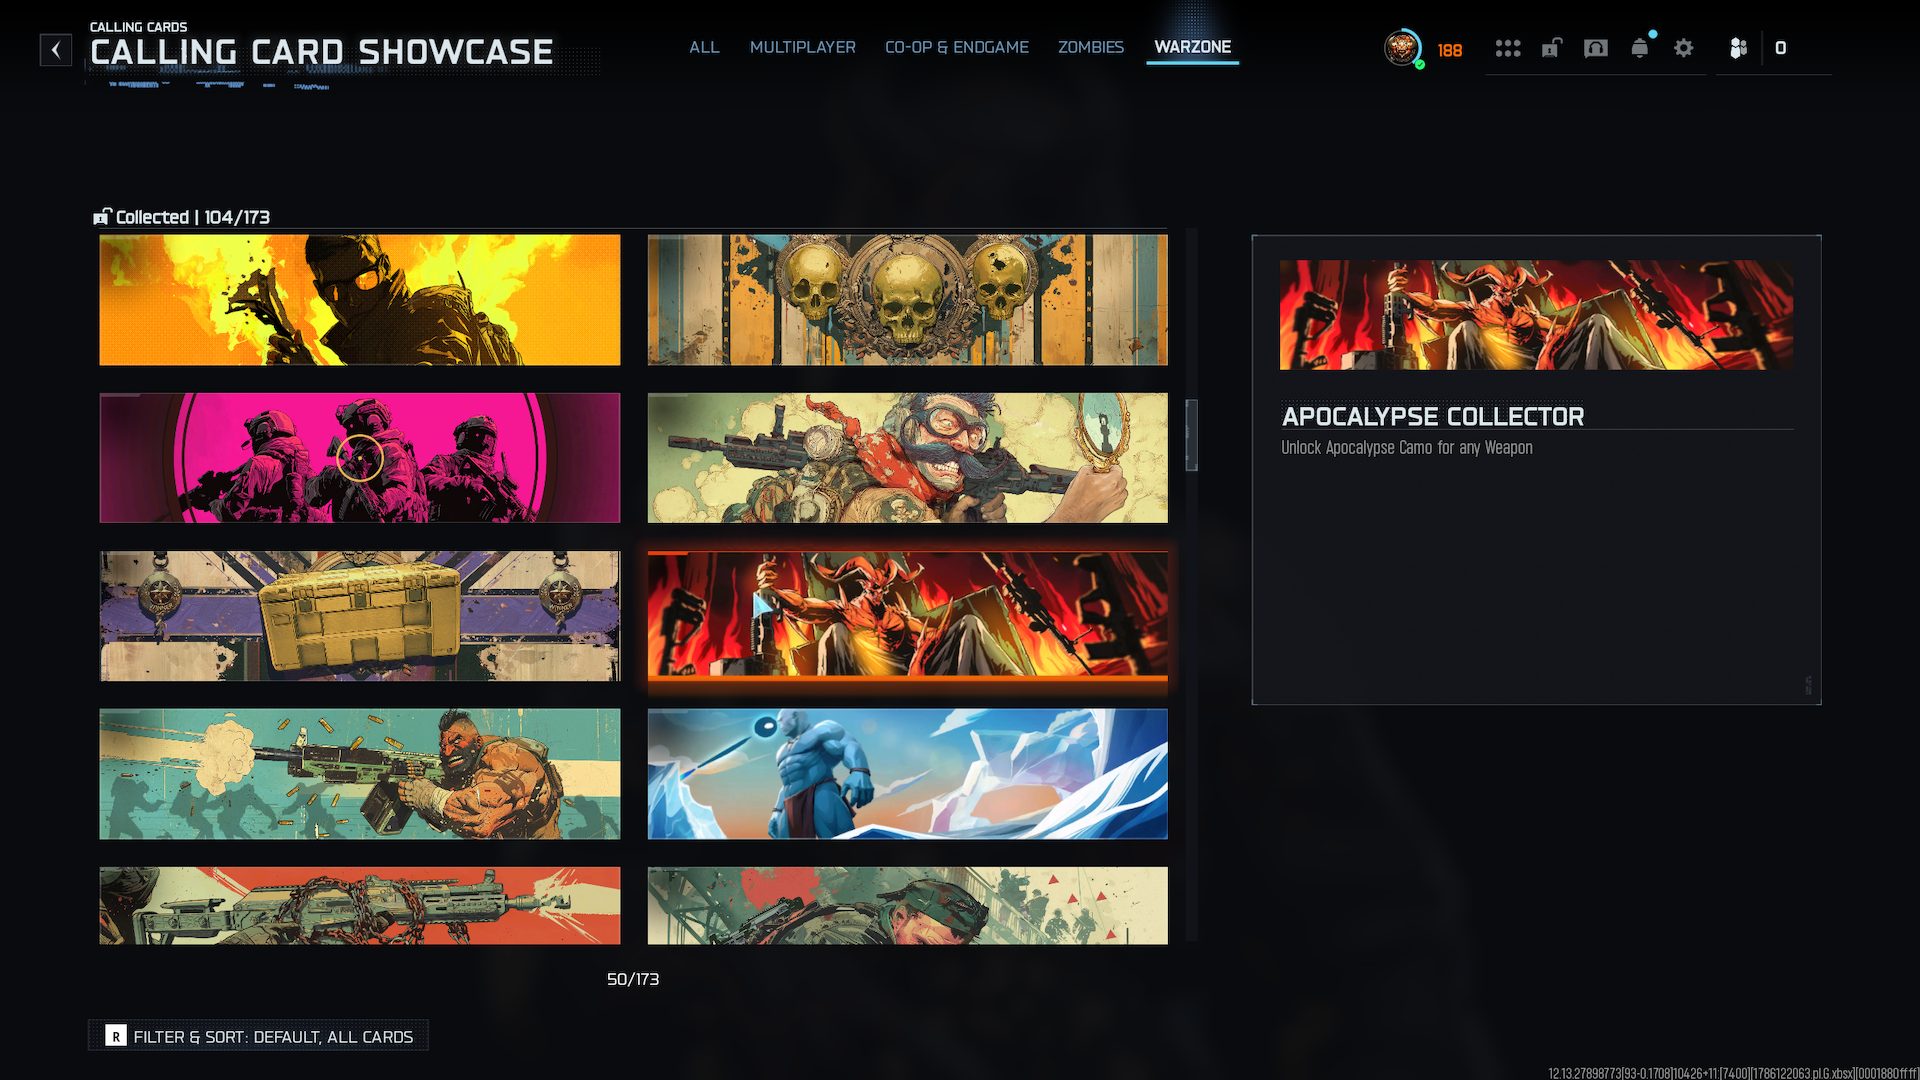Click the 50/173 position counter
The width and height of the screenshot is (1920, 1080).
click(633, 979)
